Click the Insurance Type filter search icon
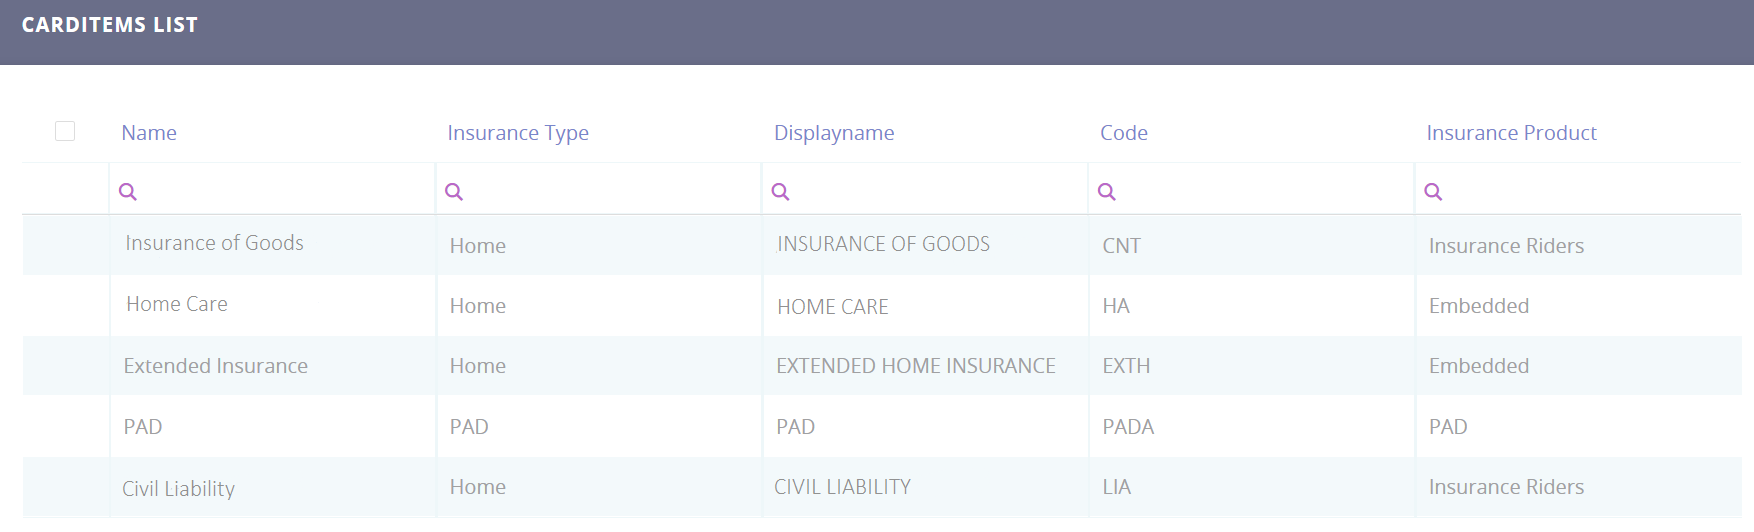The width and height of the screenshot is (1754, 532). click(x=454, y=191)
